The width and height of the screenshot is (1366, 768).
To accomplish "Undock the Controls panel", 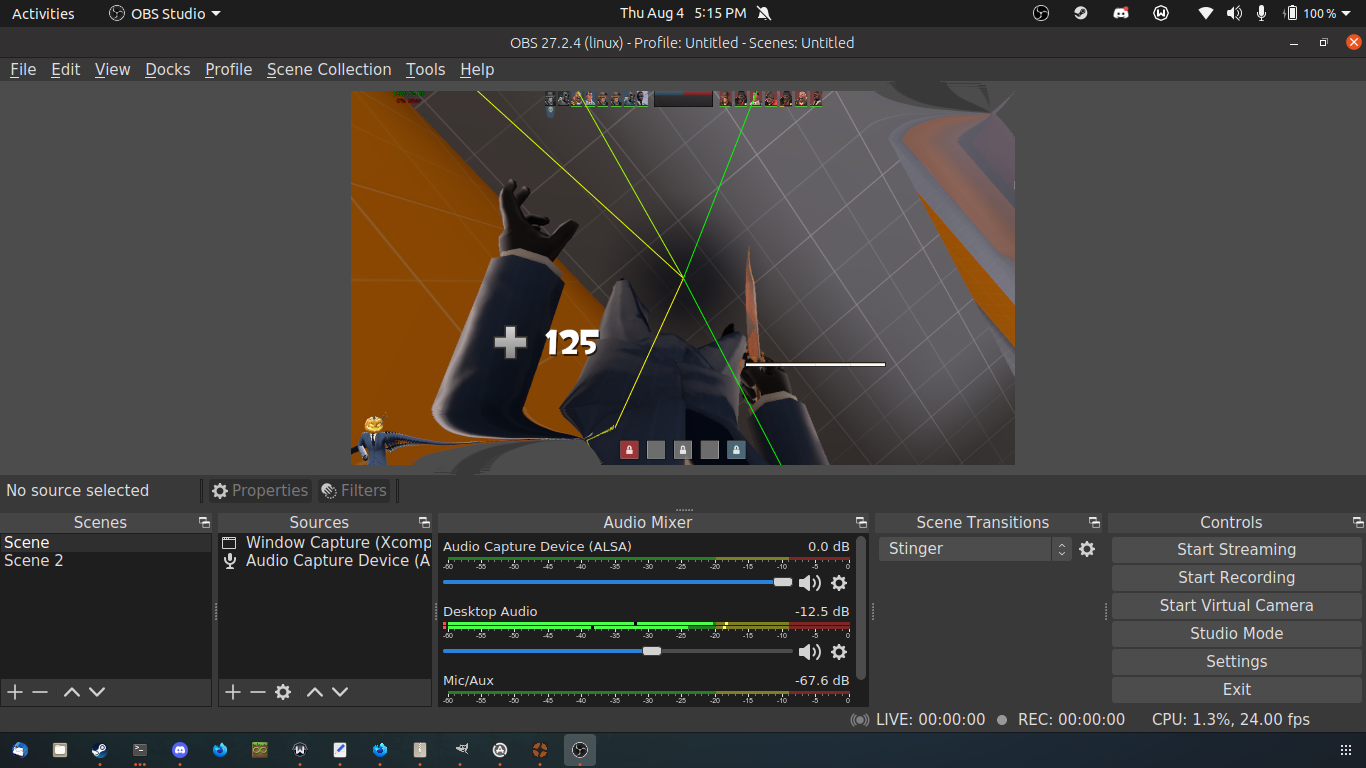I will 1357,523.
